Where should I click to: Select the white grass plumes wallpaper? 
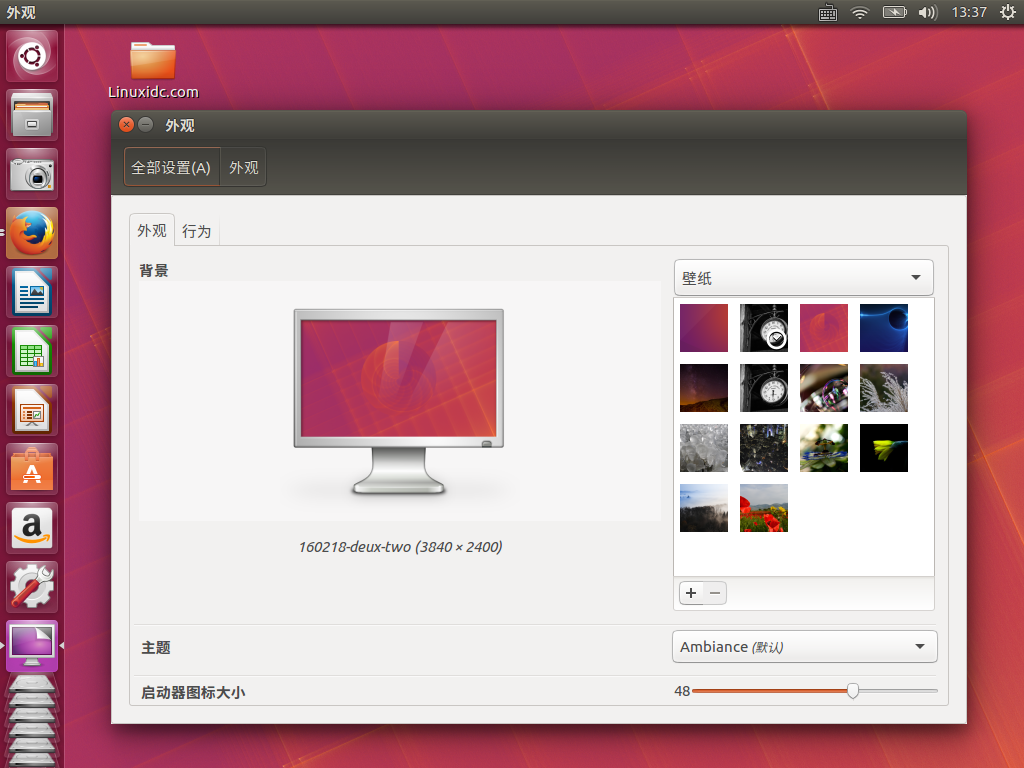[884, 388]
